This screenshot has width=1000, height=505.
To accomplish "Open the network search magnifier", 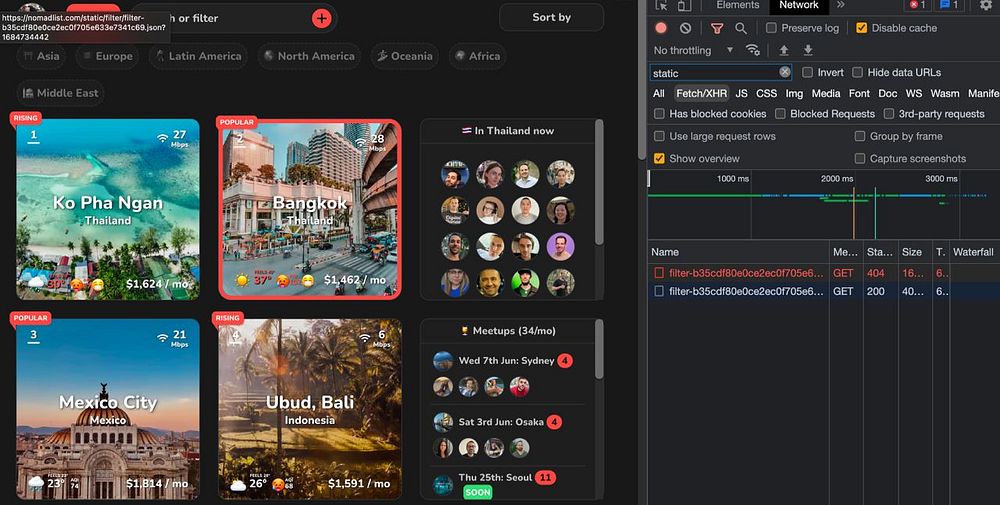I will point(740,28).
